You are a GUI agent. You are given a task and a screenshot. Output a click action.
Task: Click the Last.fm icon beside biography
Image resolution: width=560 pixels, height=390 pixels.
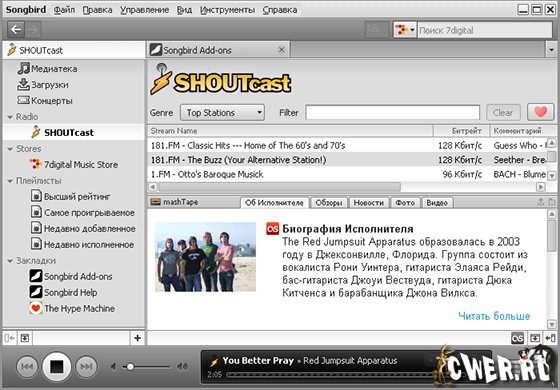[x=272, y=229]
